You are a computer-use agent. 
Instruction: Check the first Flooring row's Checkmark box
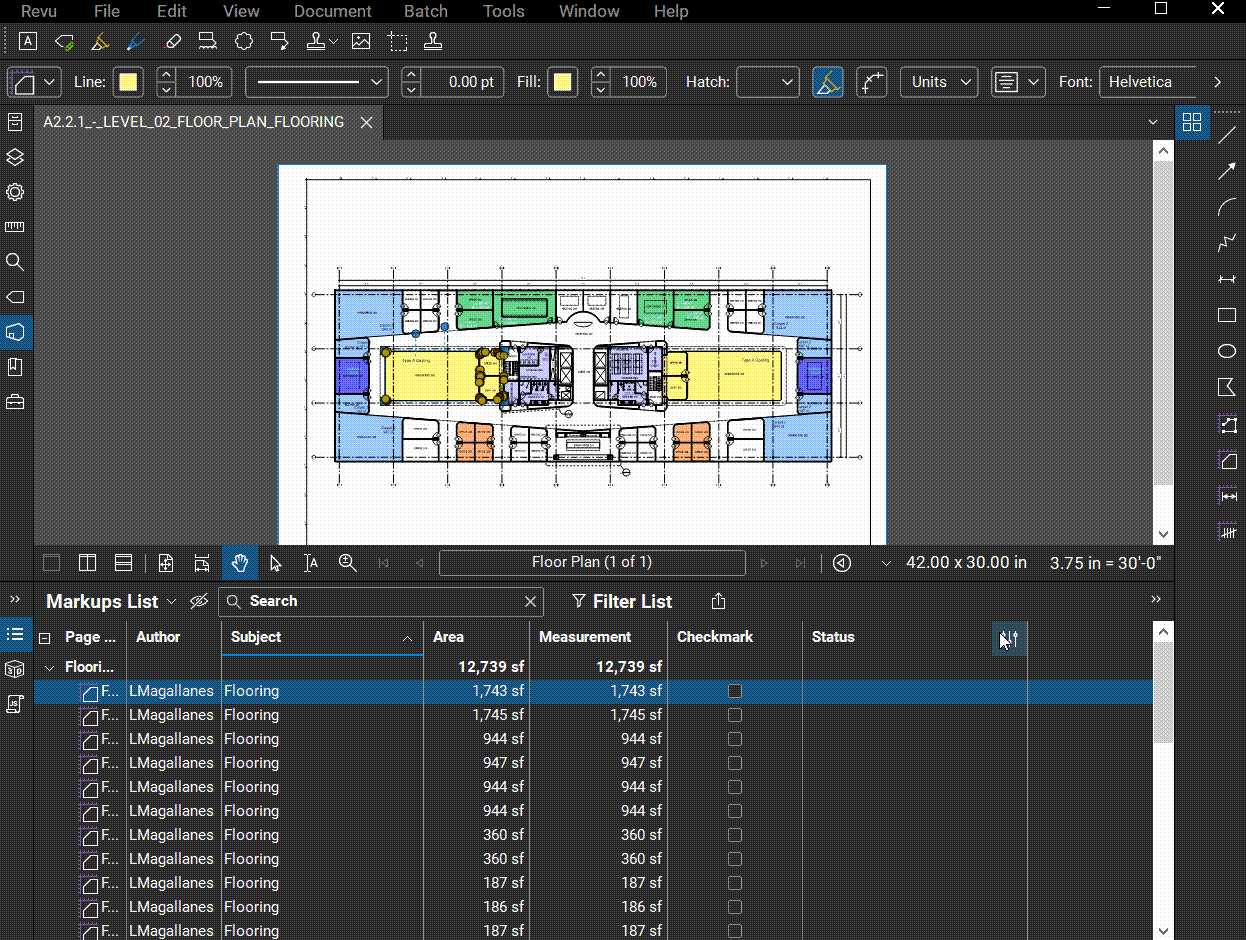click(x=735, y=690)
